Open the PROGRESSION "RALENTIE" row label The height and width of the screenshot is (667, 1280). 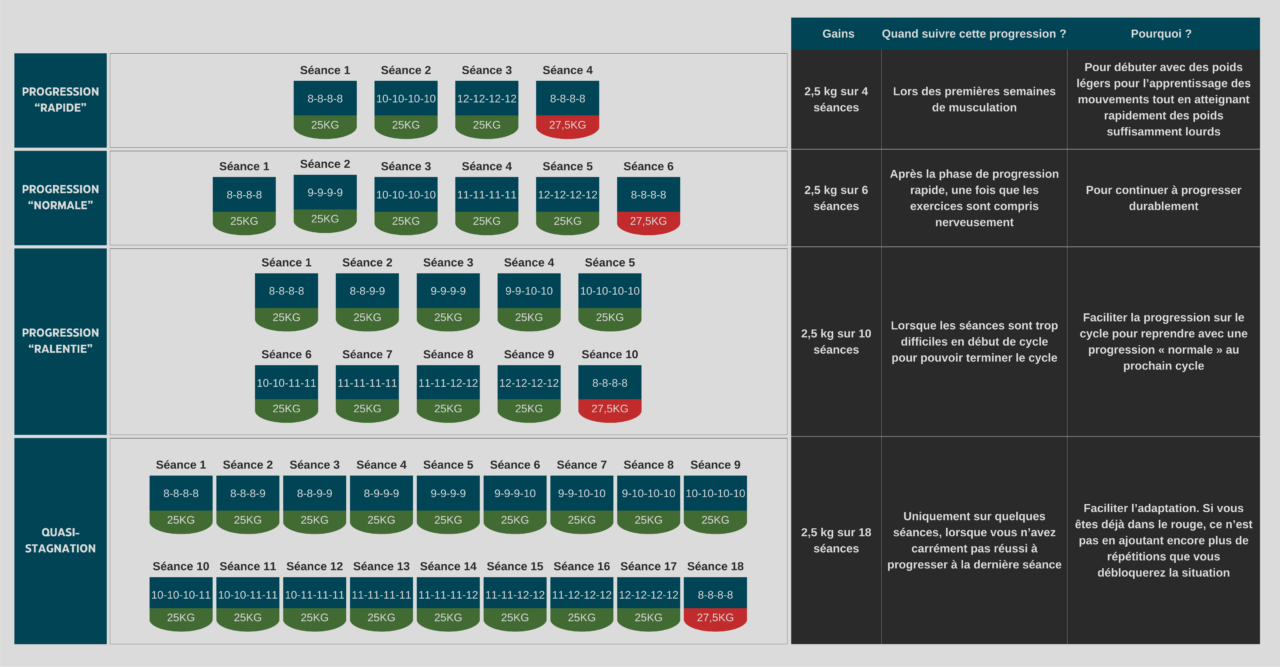click(x=60, y=341)
